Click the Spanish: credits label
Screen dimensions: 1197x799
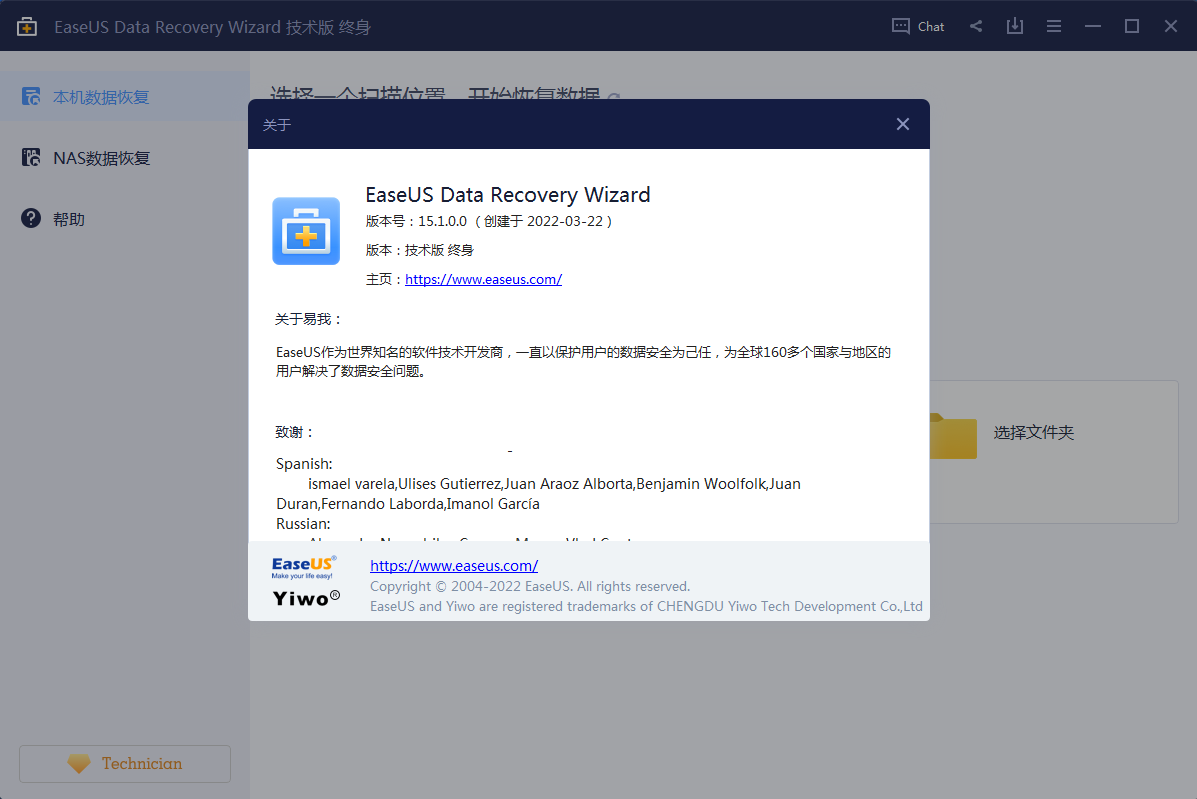[304, 464]
